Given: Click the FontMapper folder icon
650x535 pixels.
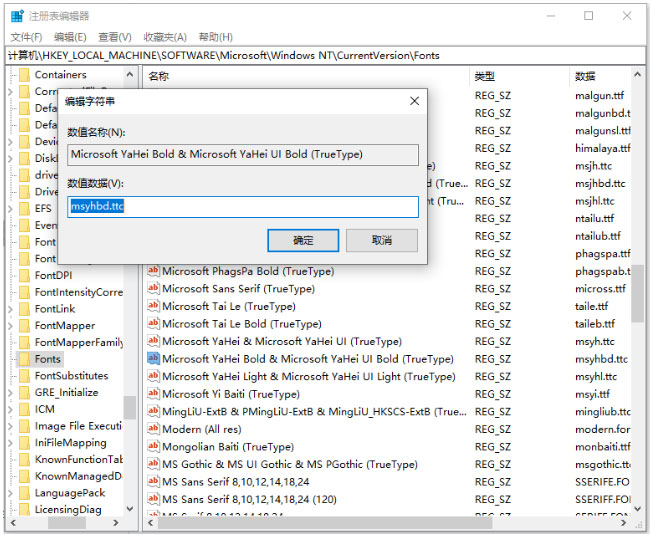Looking at the screenshot, I should 25,325.
